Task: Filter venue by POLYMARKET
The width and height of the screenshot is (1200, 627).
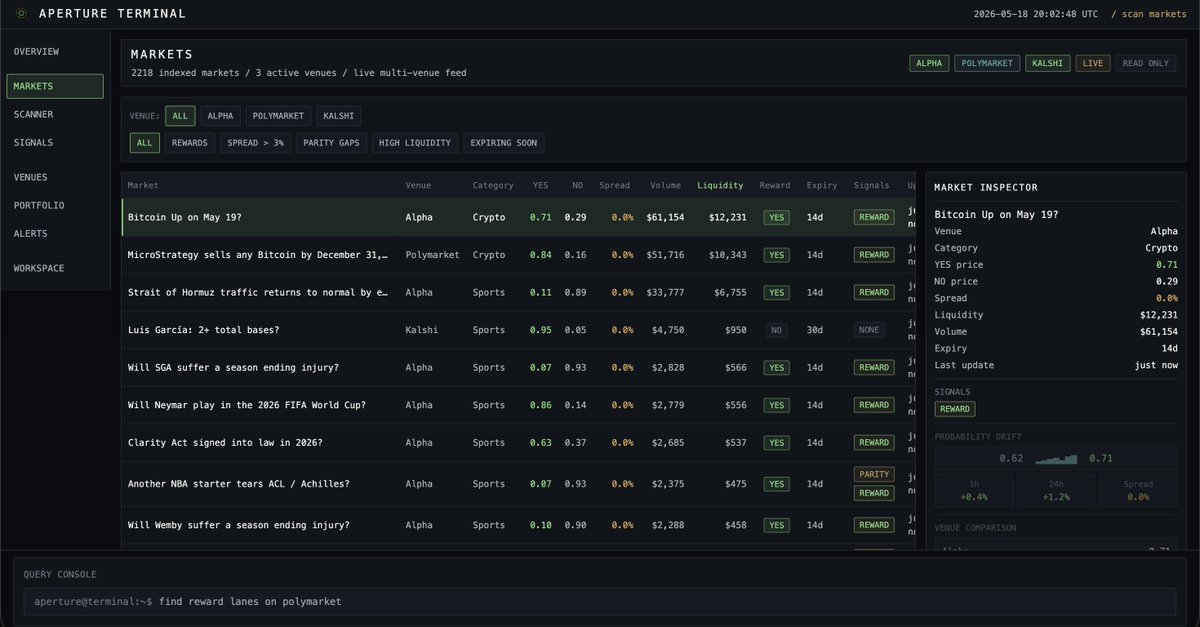Action: click(278, 116)
